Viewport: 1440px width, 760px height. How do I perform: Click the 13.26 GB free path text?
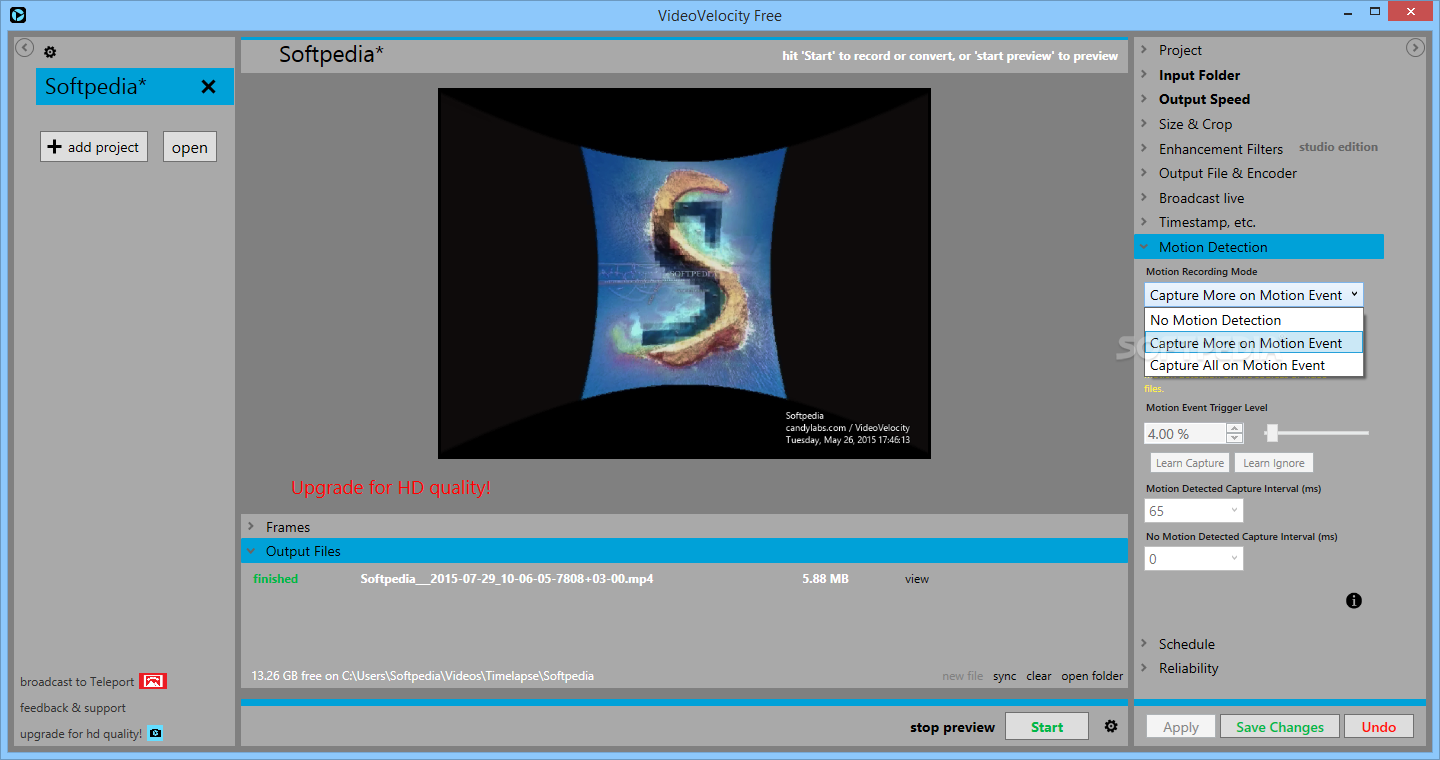(x=423, y=676)
